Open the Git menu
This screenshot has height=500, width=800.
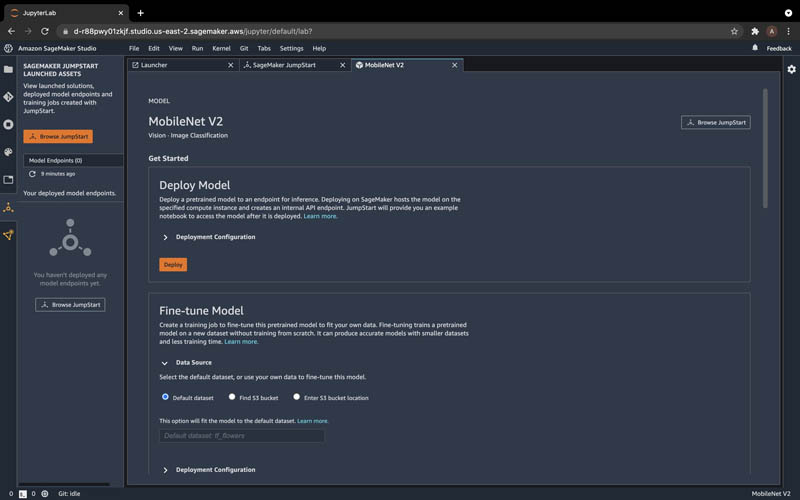[x=244, y=48]
